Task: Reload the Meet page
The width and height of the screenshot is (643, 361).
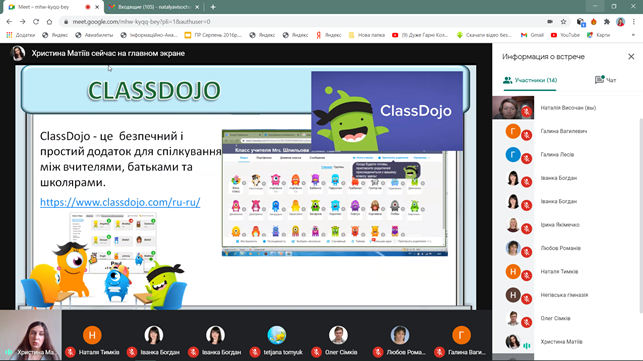Action: pyautogui.click(x=36, y=22)
